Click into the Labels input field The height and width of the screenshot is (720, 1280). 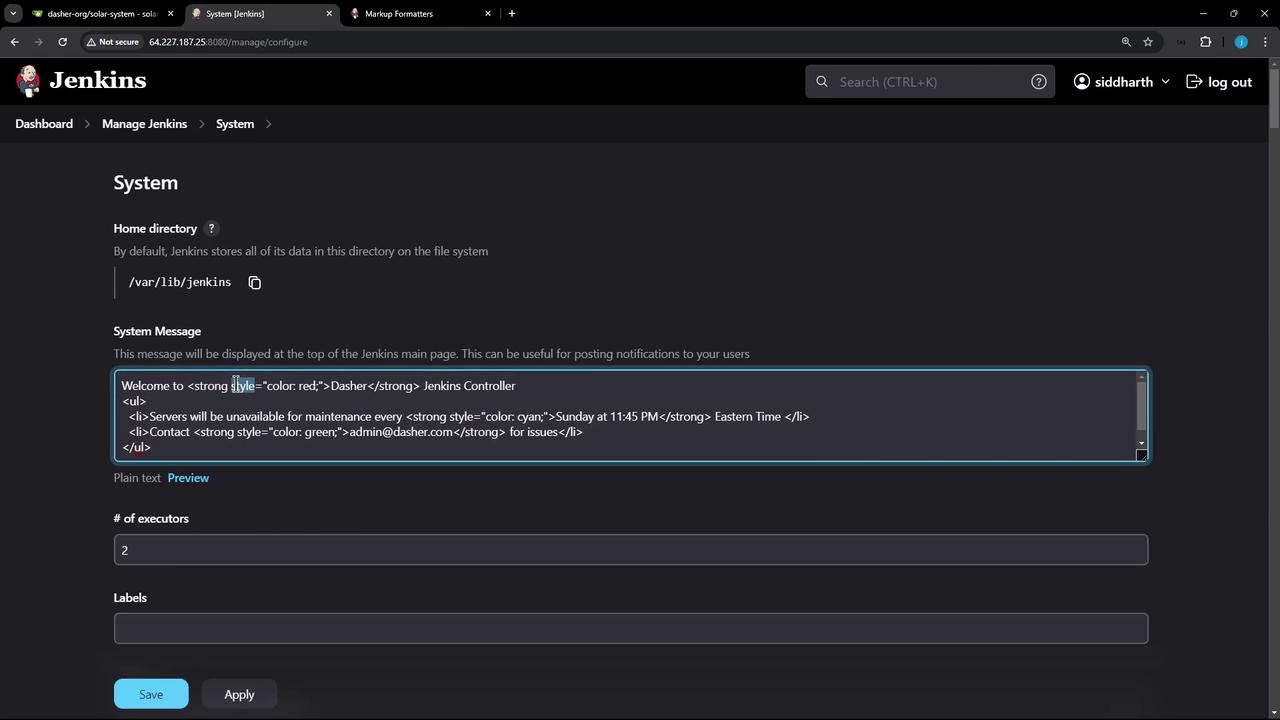pyautogui.click(x=630, y=628)
